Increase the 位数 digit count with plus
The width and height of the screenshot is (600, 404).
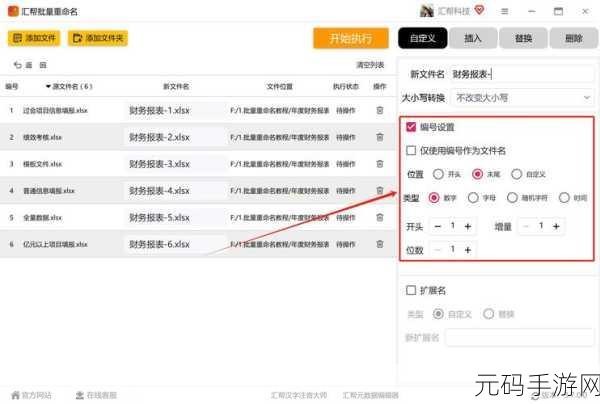[x=468, y=250]
